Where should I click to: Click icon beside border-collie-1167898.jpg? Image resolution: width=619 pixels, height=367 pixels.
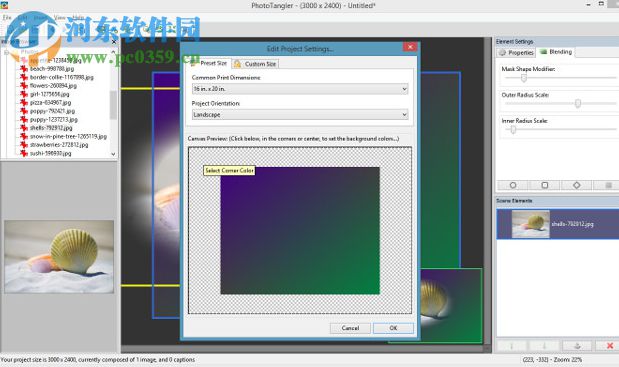[24, 77]
